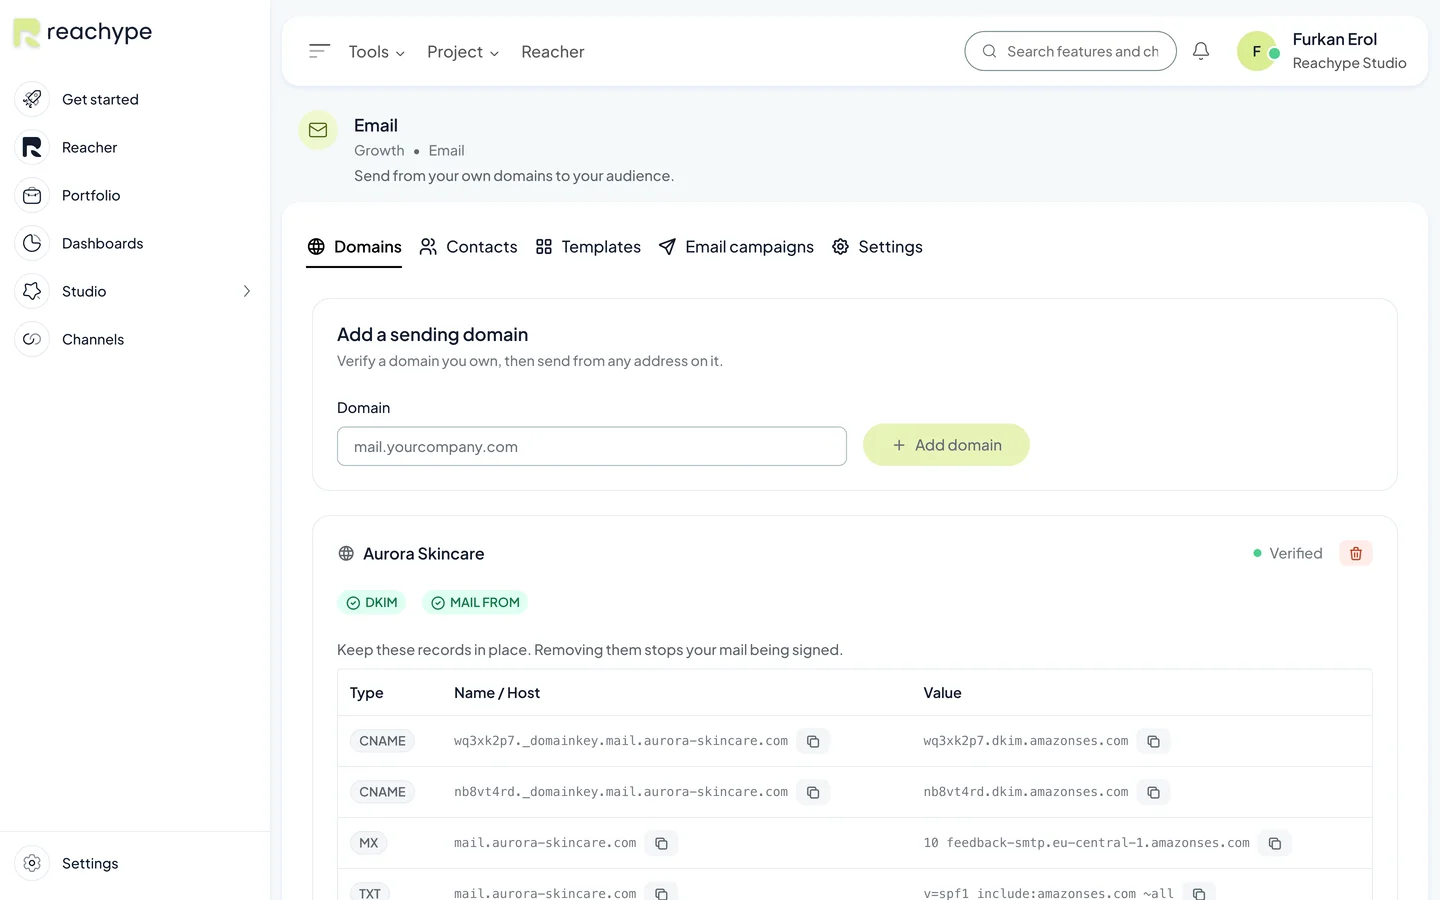Copy the wq3xk2p7 _domainkey host name
This screenshot has width=1440, height=900.
point(813,741)
